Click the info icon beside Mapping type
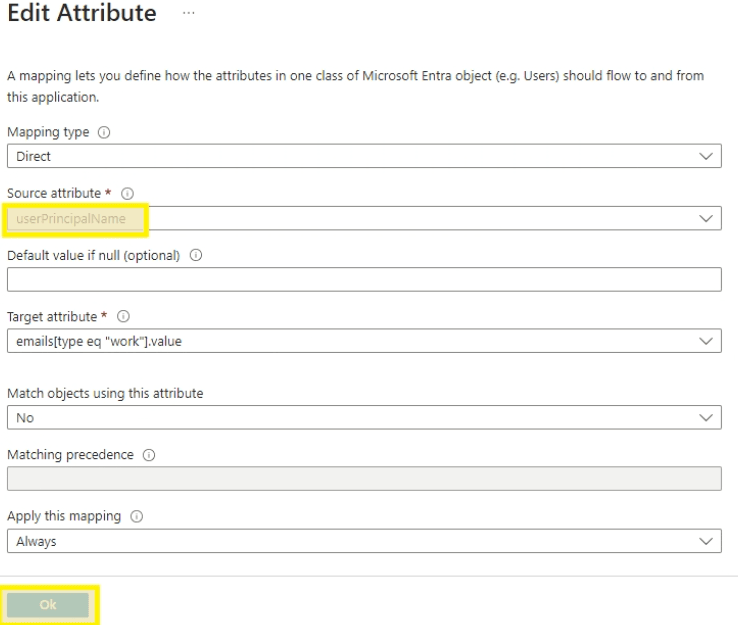The height and width of the screenshot is (625, 738). (104, 133)
